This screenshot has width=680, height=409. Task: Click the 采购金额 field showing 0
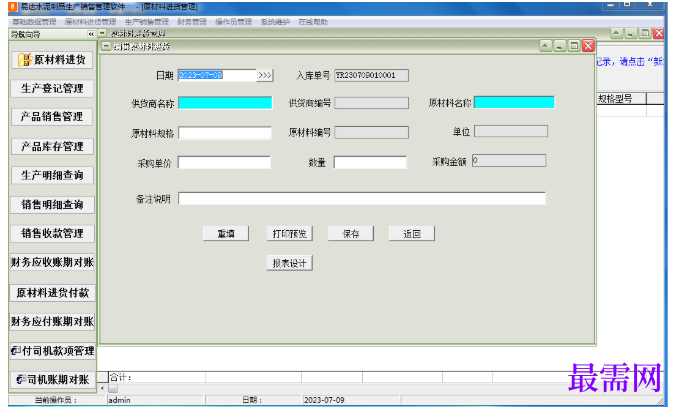[x=509, y=161]
